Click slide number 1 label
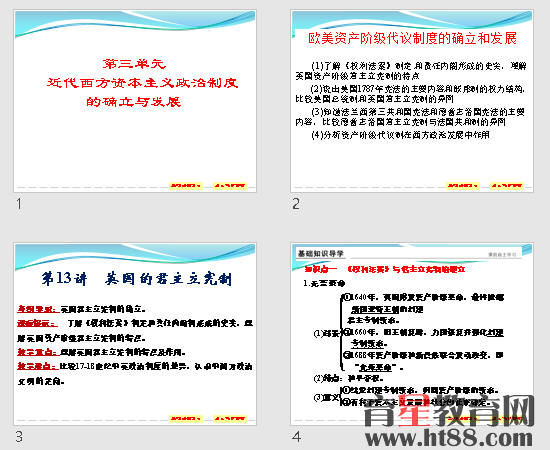 click(x=19, y=204)
